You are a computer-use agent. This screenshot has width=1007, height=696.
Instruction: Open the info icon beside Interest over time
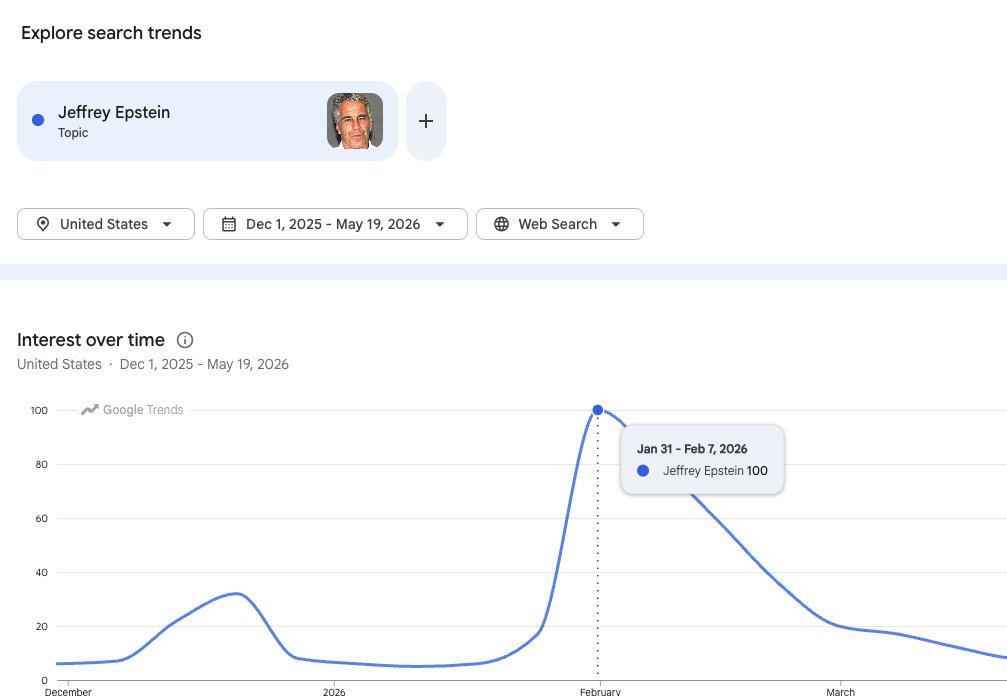click(185, 340)
